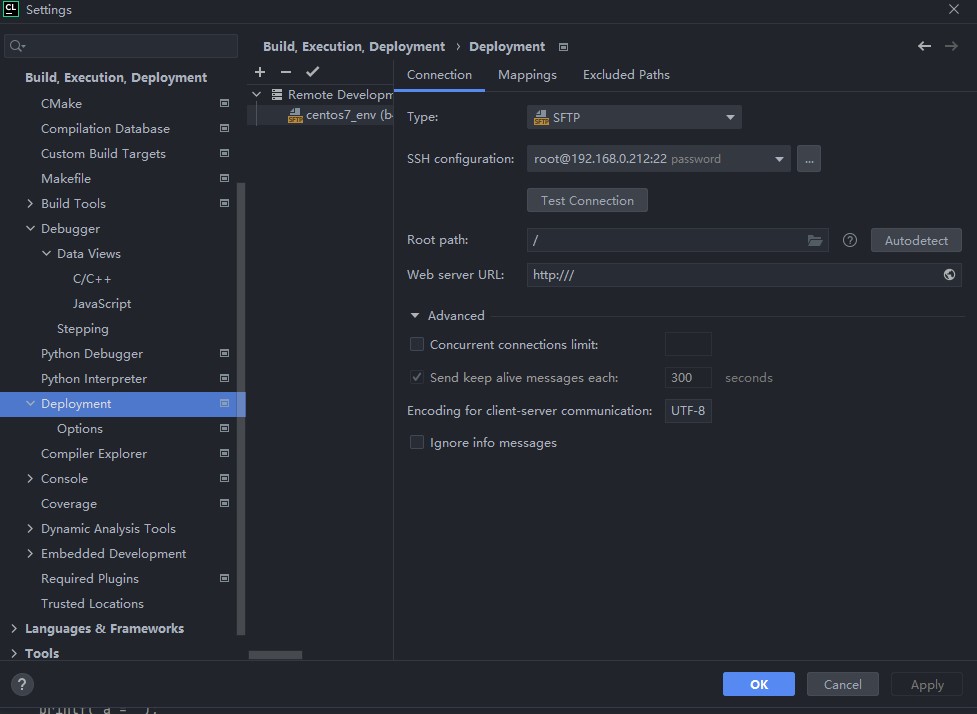Switch to the Excluded Paths tab
The width and height of the screenshot is (977, 714).
pyautogui.click(x=626, y=75)
